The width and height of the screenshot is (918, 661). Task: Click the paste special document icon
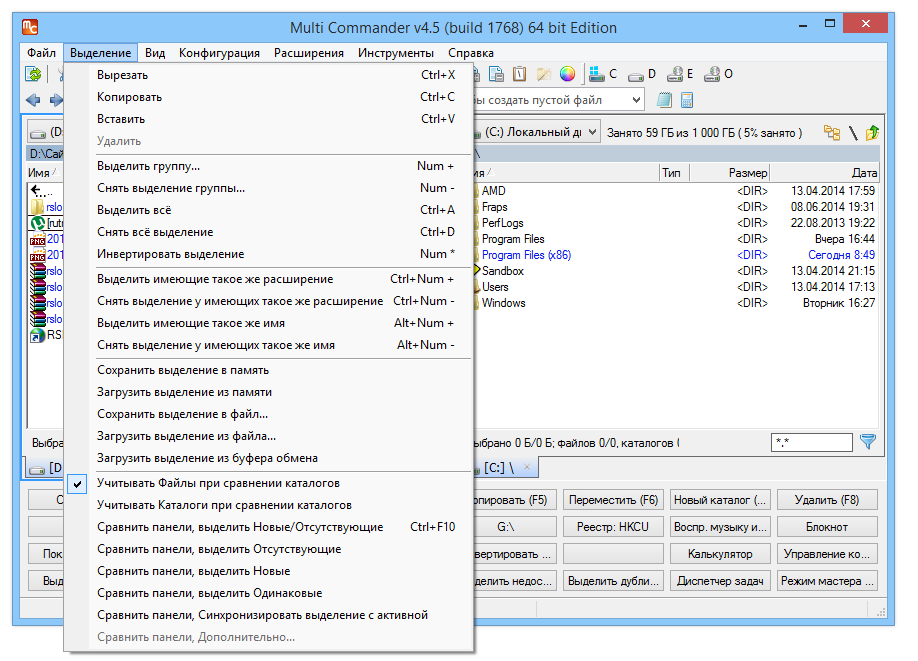[496, 74]
